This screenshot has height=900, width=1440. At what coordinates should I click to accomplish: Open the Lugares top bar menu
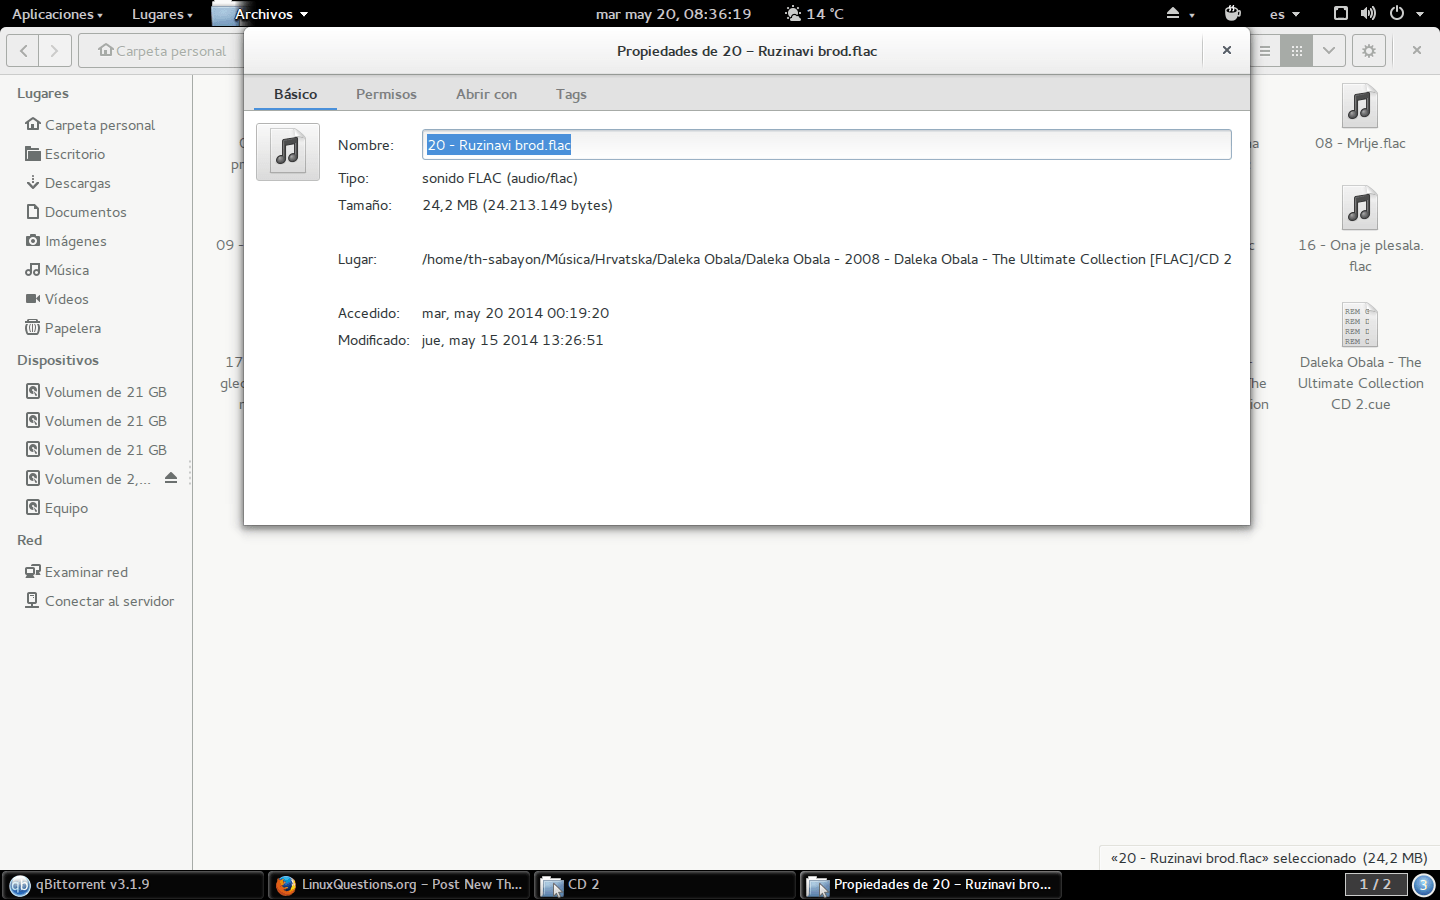(161, 14)
